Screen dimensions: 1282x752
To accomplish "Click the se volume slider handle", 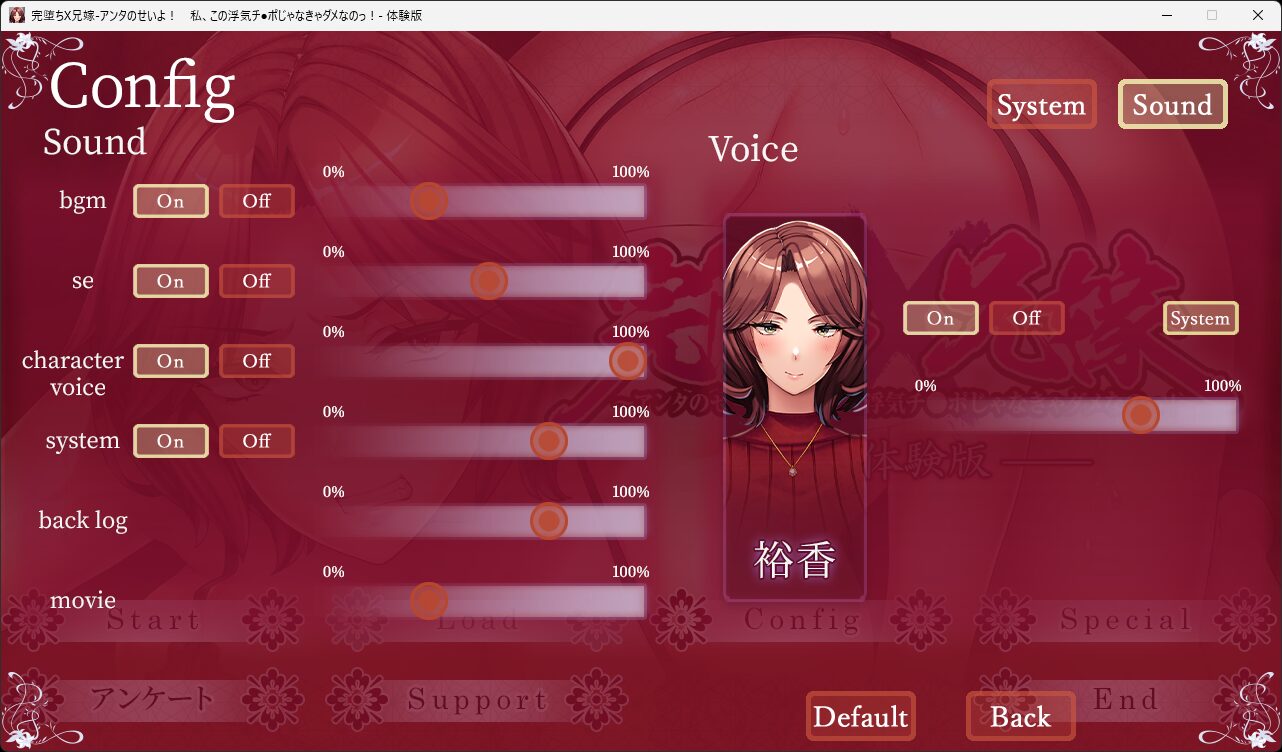I will point(489,281).
